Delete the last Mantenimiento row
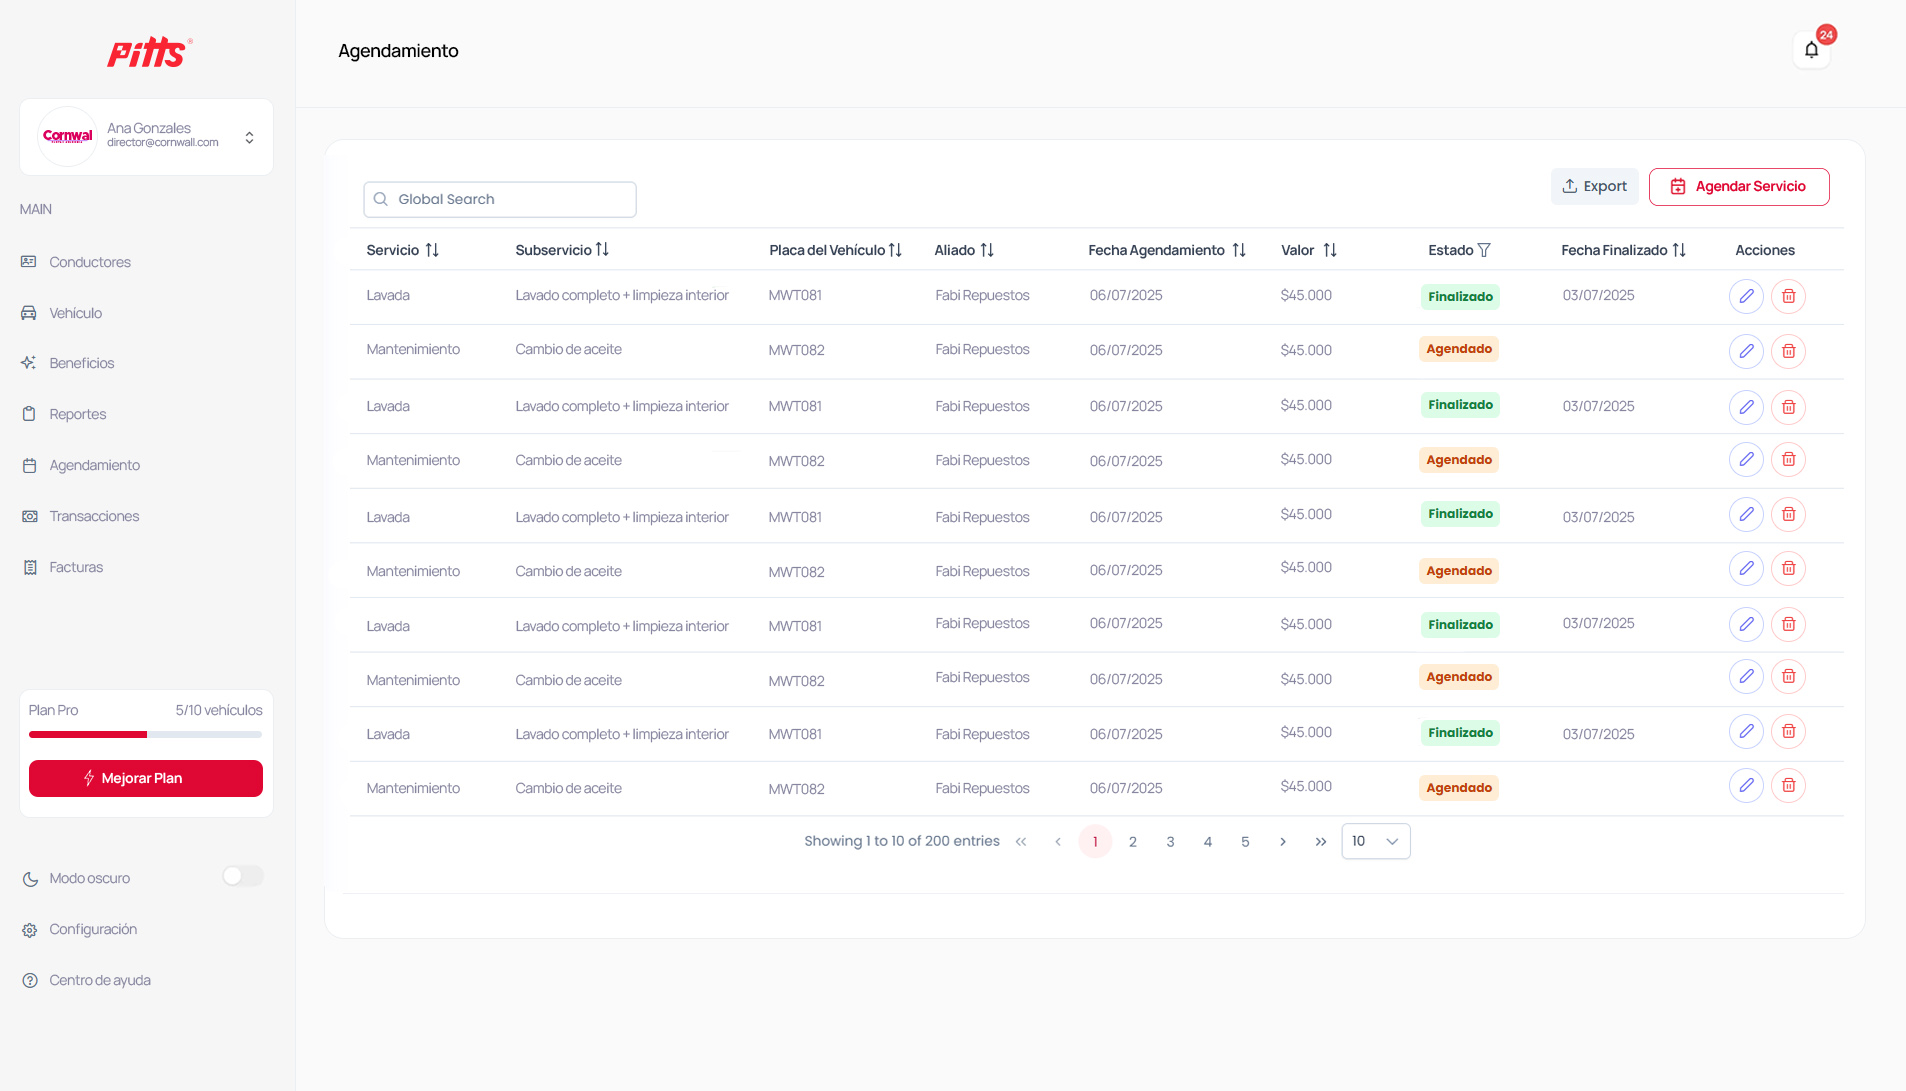The width and height of the screenshot is (1906, 1091). [1788, 786]
